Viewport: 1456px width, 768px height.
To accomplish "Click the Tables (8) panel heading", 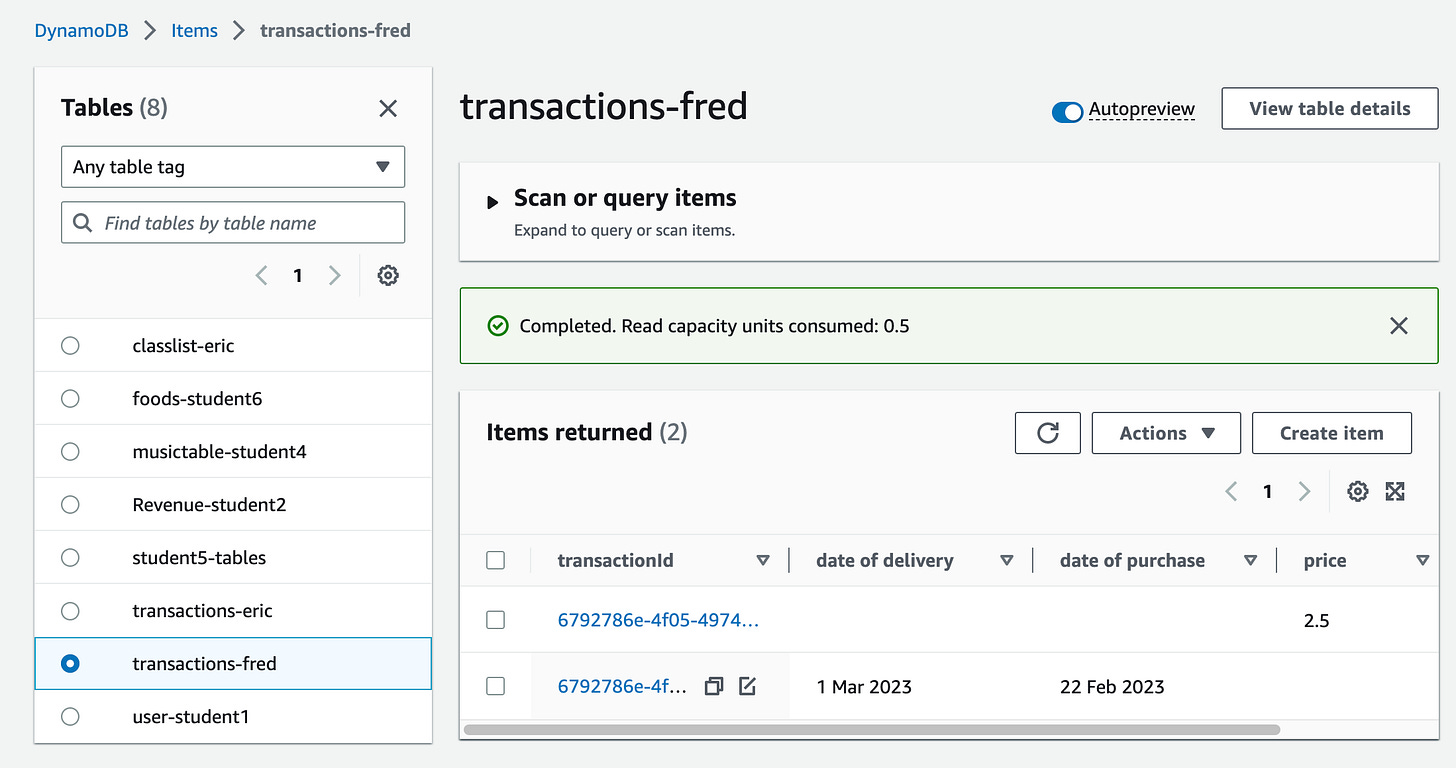I will coord(114,108).
